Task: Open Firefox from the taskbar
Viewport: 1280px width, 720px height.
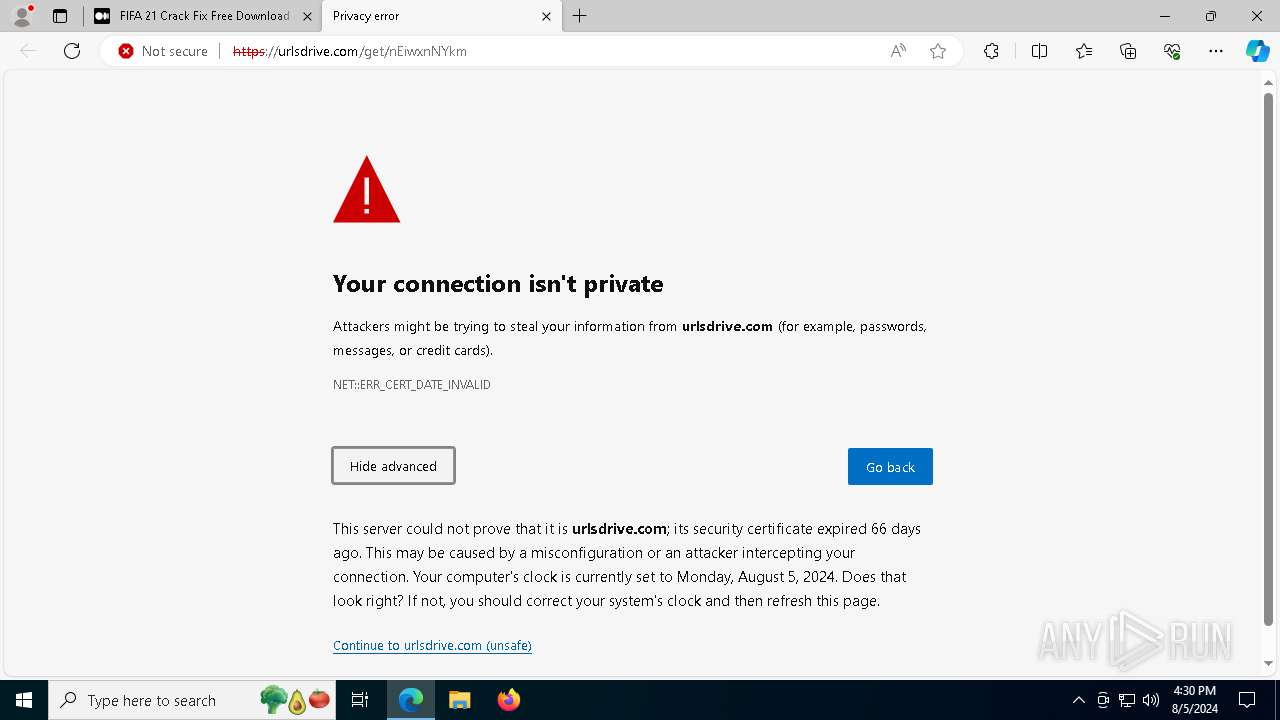Action: point(509,700)
